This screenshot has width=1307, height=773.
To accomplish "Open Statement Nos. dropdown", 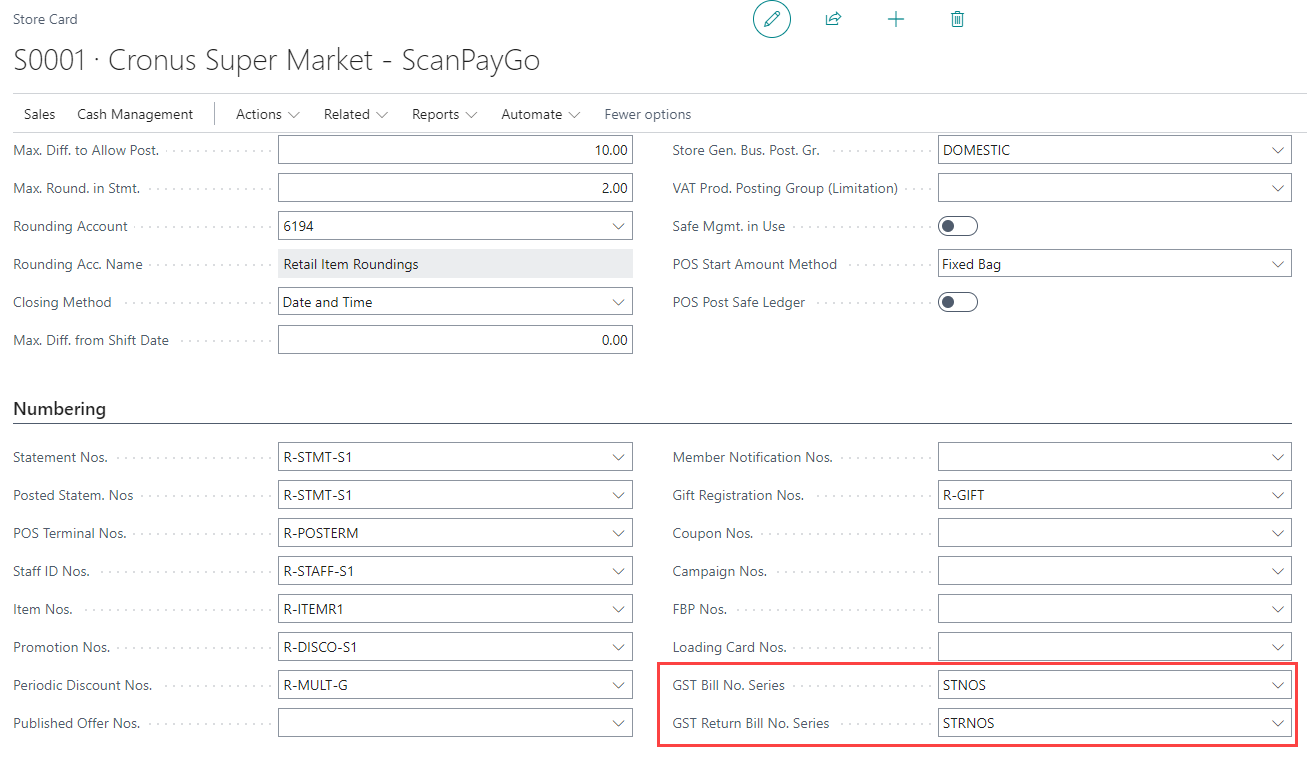I will pos(618,457).
